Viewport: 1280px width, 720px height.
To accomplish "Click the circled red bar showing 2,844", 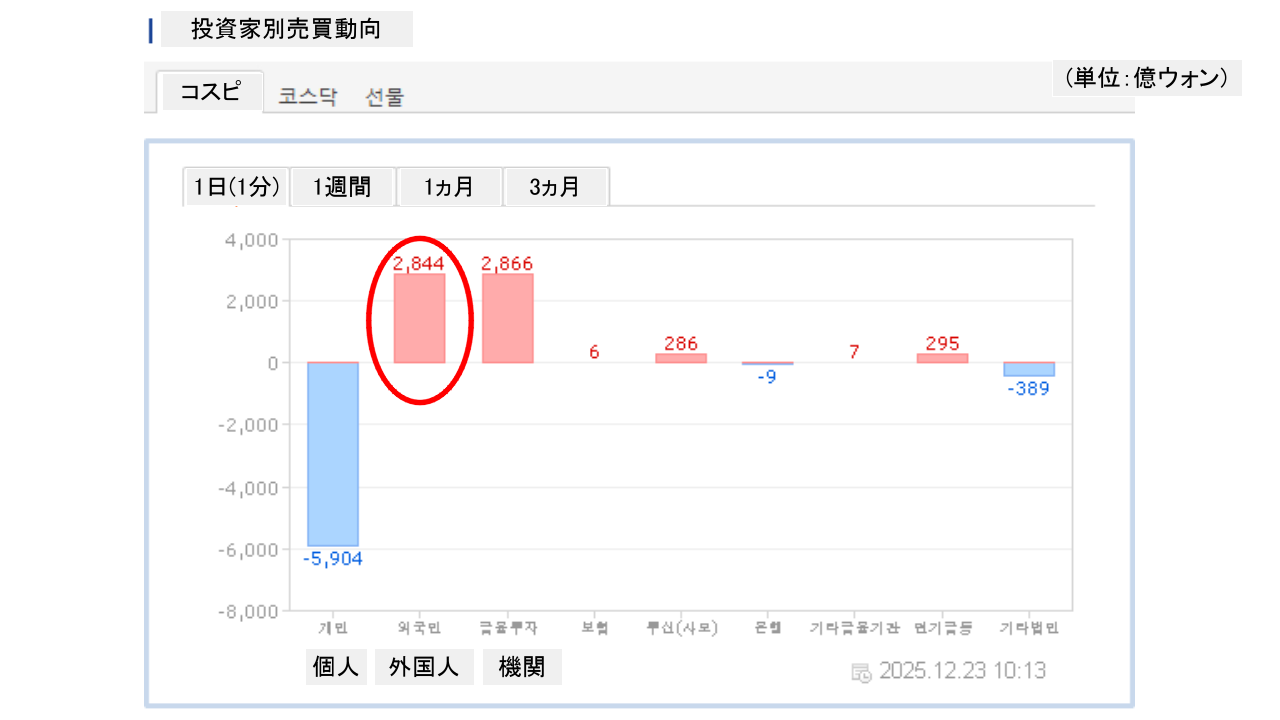I will click(419, 318).
